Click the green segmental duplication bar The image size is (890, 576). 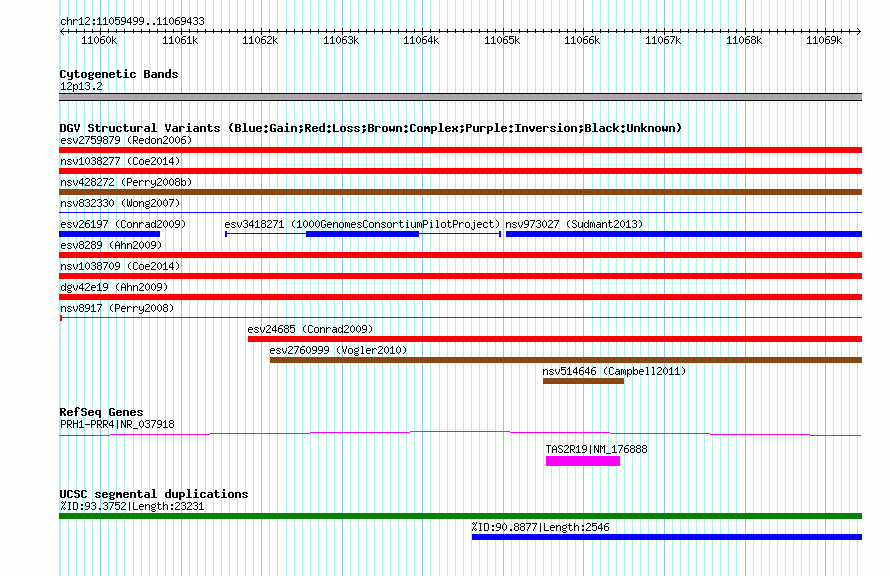click(x=460, y=516)
